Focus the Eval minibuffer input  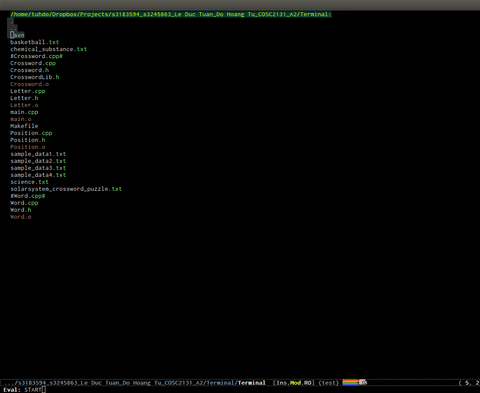(35, 390)
